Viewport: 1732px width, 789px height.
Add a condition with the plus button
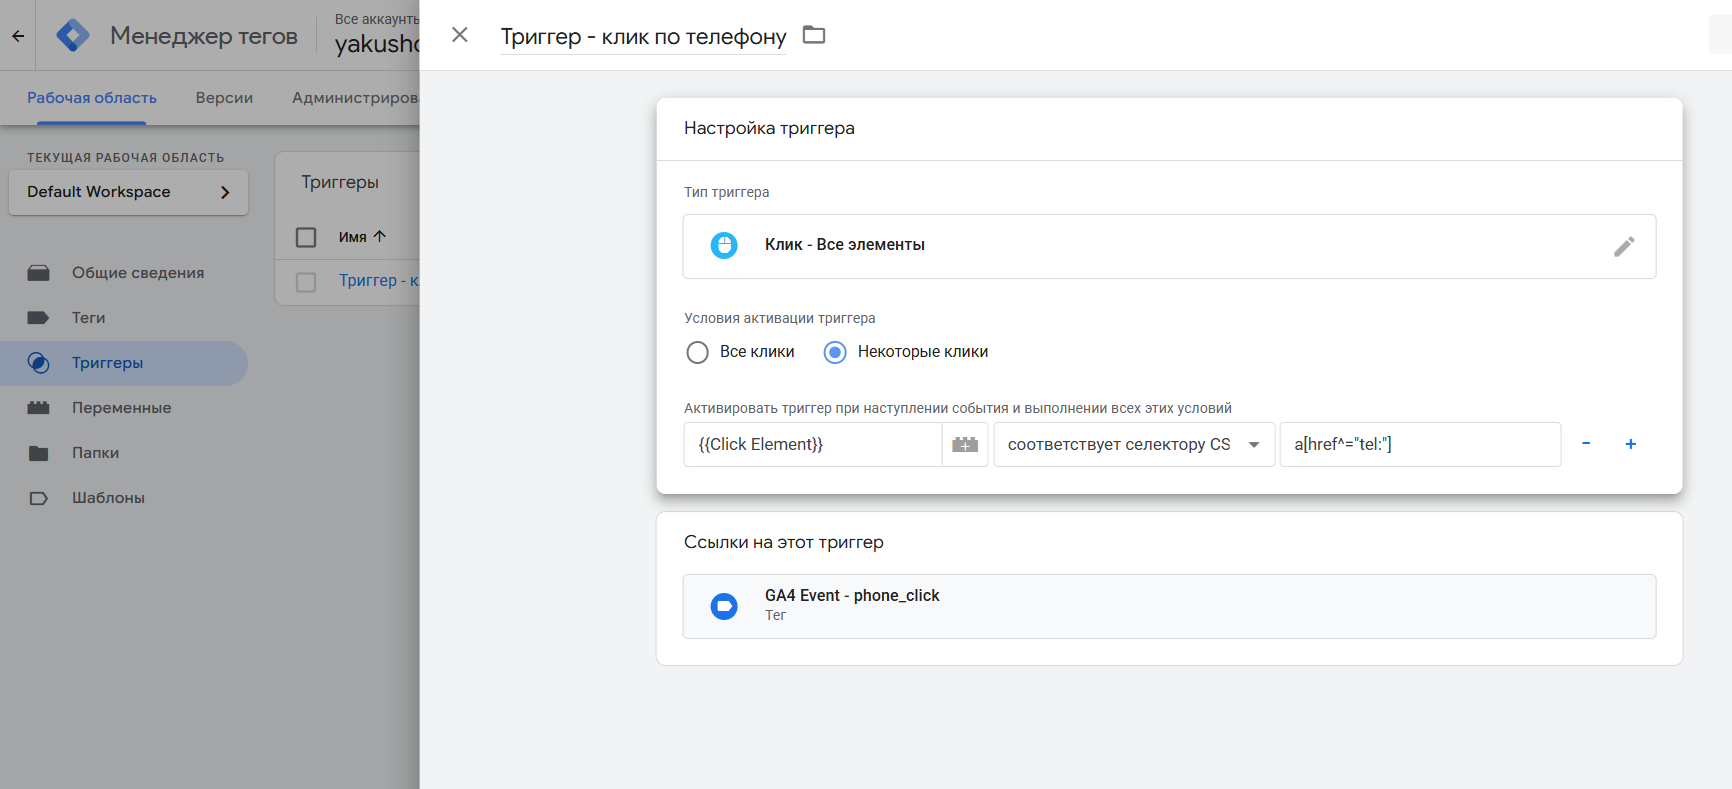1630,444
